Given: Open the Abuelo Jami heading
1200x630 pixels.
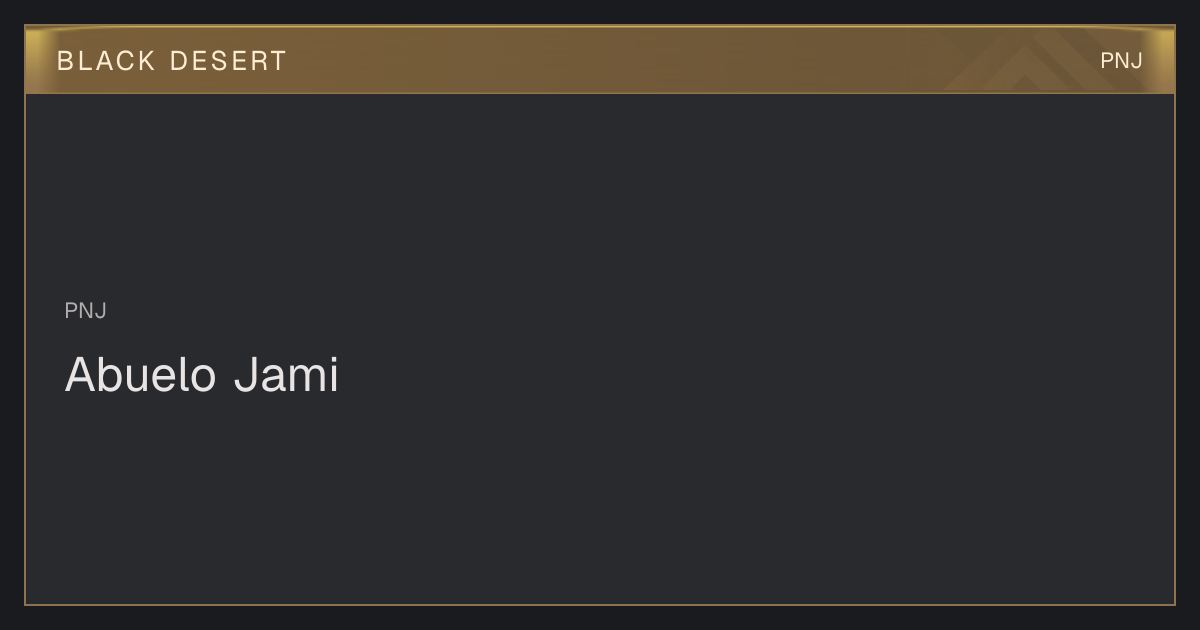Looking at the screenshot, I should tap(202, 375).
